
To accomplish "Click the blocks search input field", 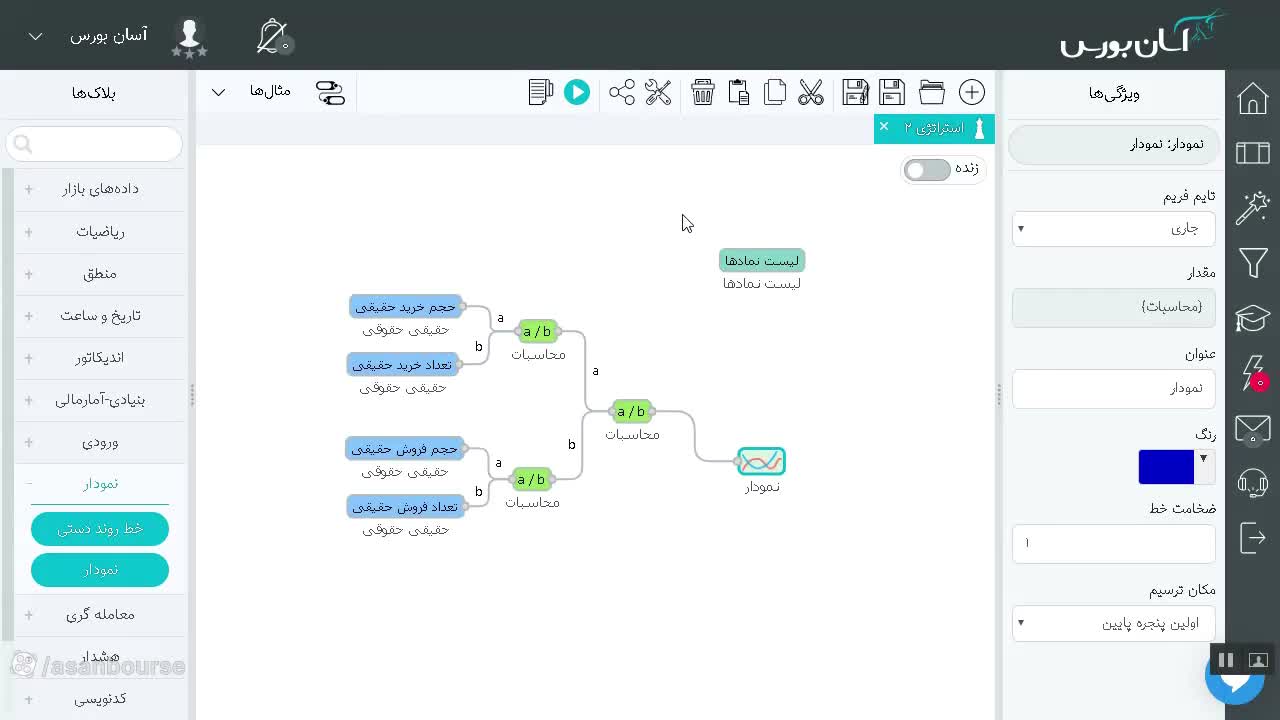I will point(95,144).
